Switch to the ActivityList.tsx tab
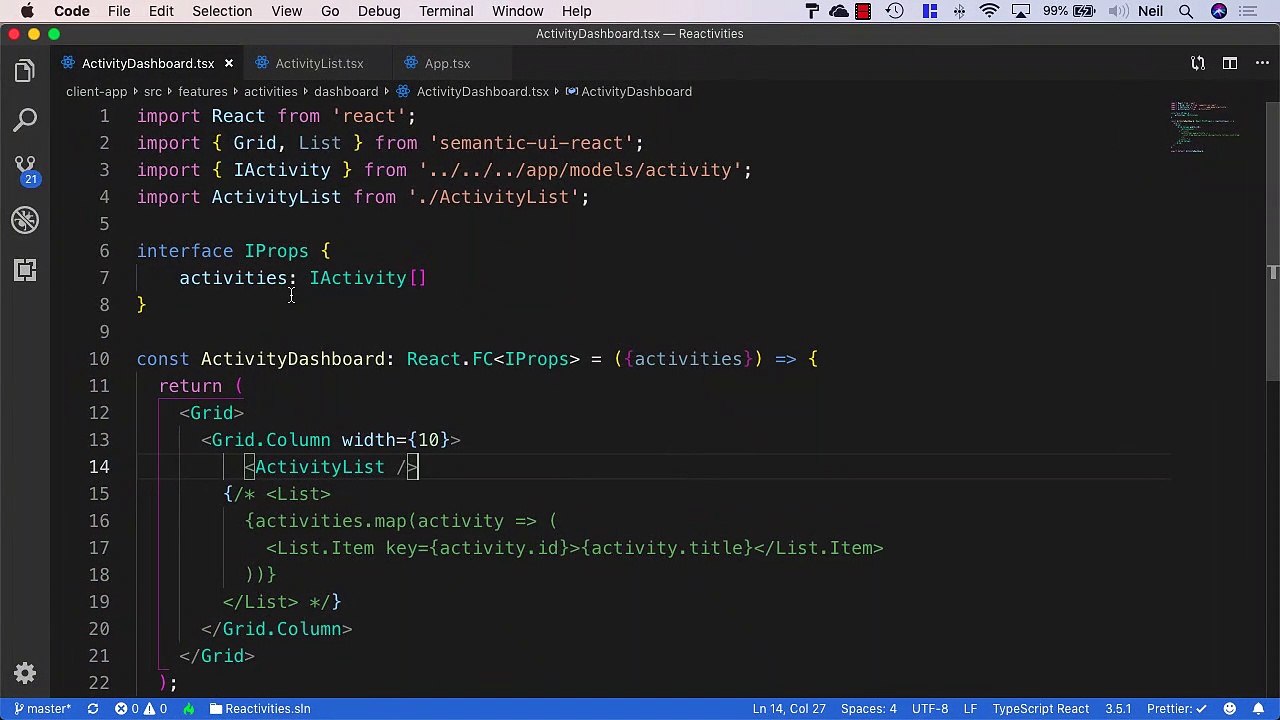Image resolution: width=1280 pixels, height=720 pixels. (x=319, y=63)
